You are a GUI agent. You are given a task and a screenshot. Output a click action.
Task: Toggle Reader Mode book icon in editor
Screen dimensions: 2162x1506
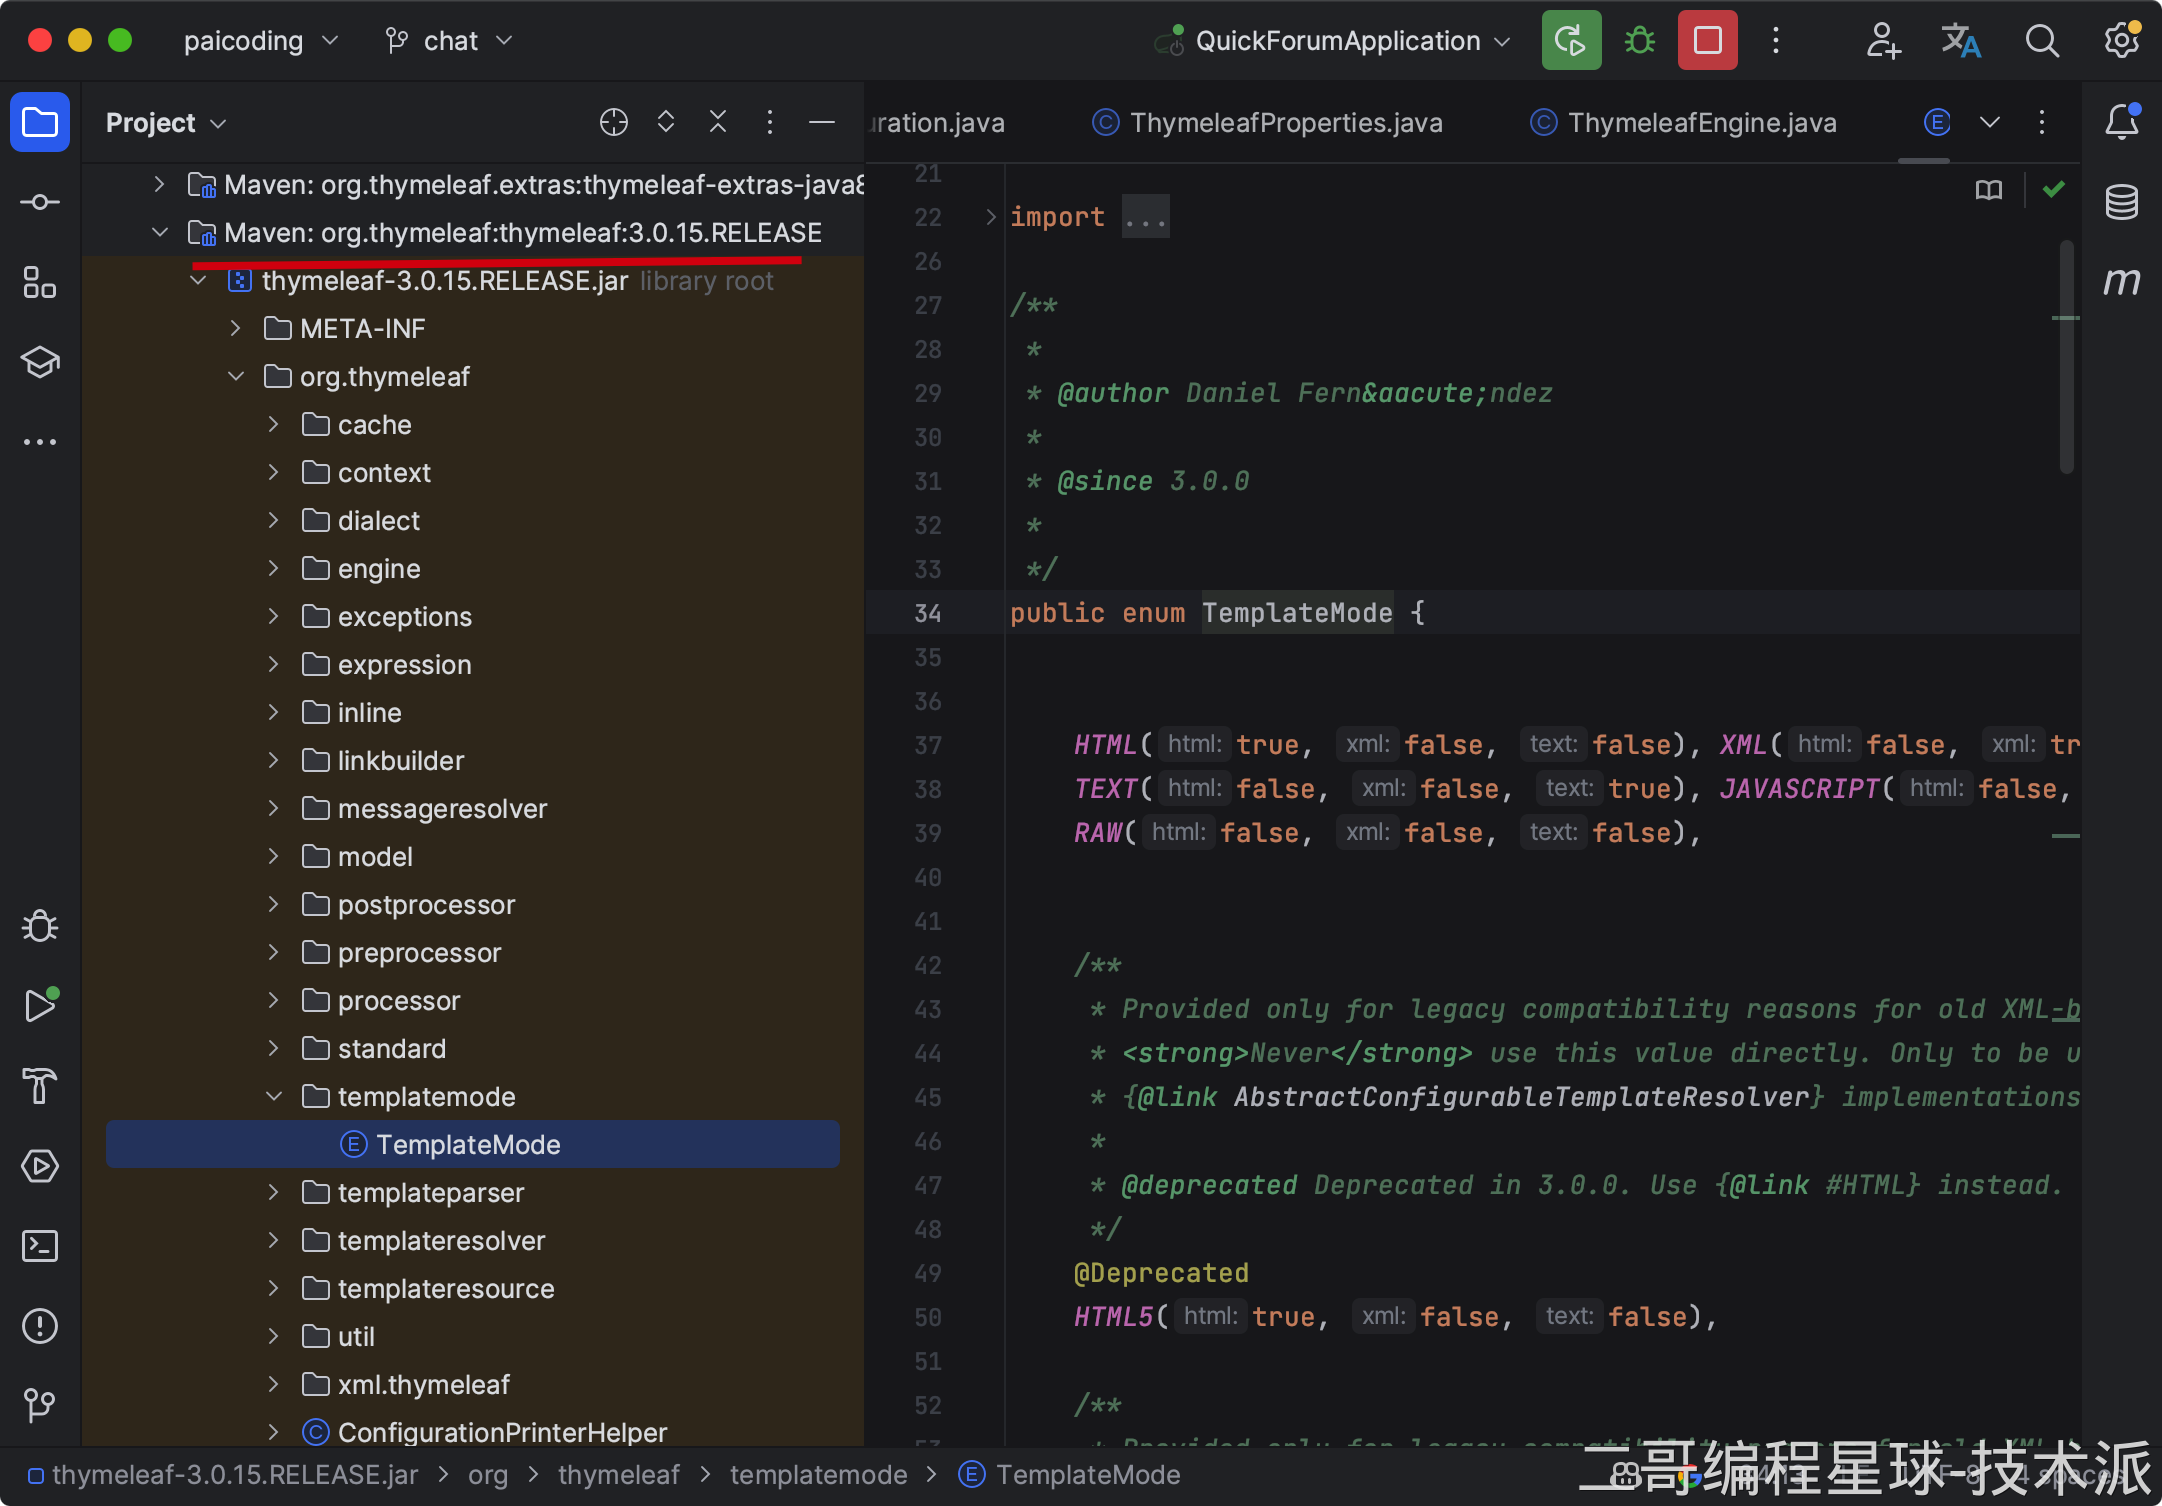coord(1989,190)
